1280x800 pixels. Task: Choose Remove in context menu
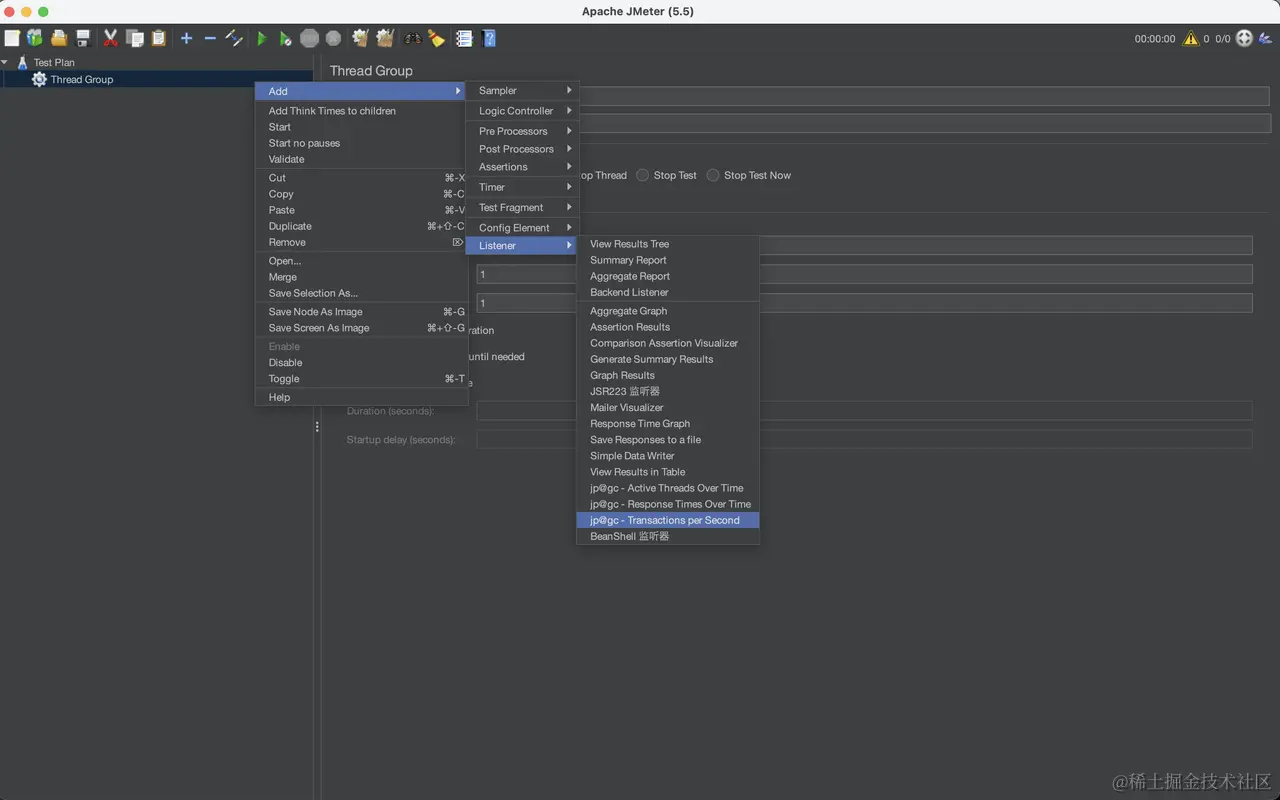point(362,242)
